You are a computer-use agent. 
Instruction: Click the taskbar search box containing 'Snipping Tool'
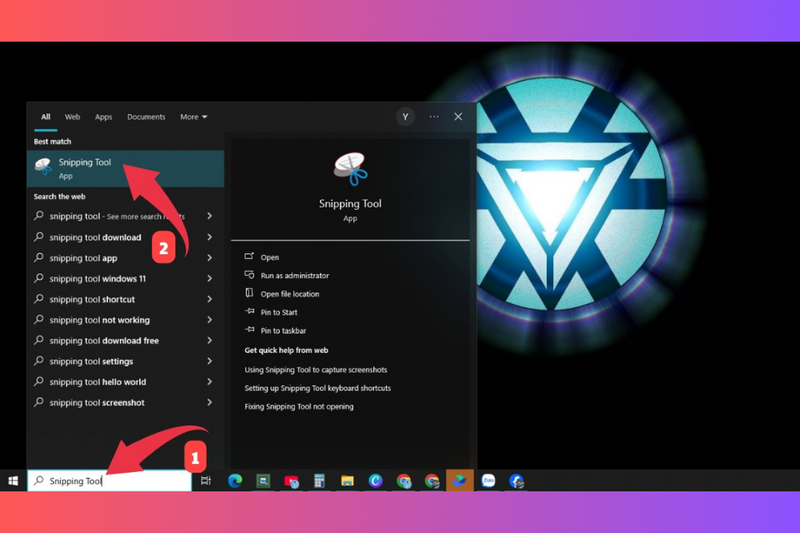pyautogui.click(x=109, y=480)
